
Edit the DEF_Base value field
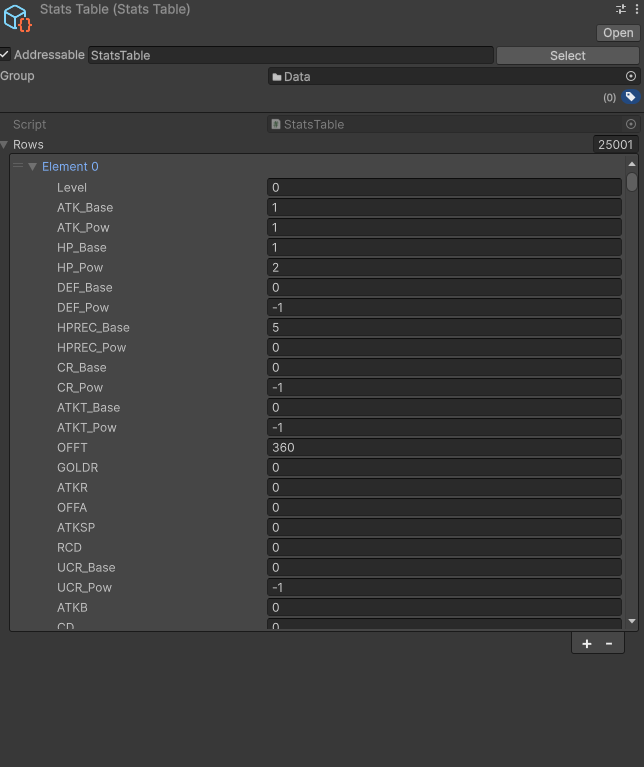pos(444,288)
